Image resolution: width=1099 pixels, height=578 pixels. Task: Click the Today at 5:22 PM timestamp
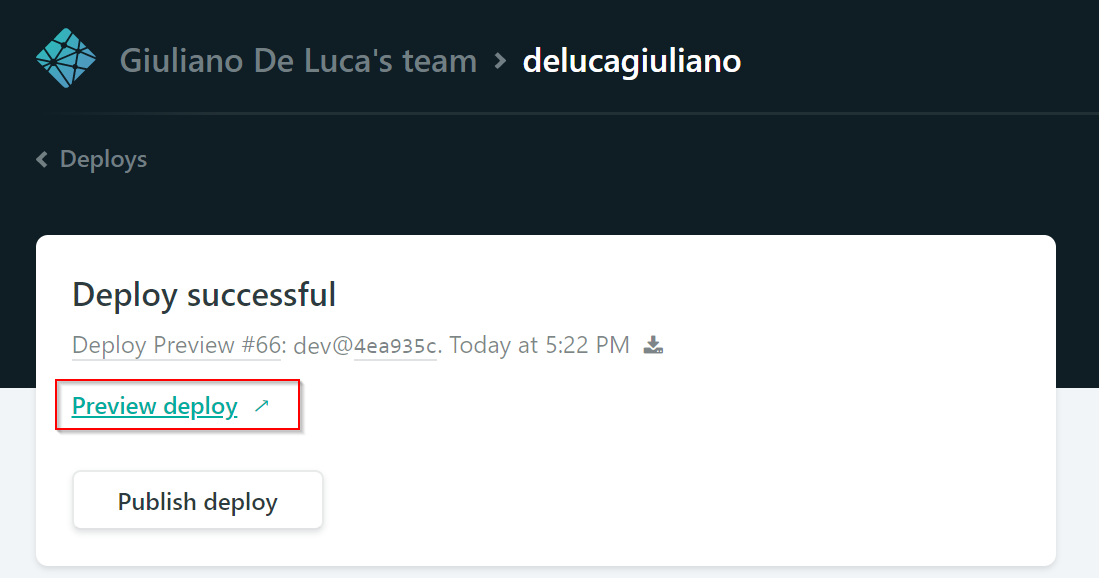540,345
